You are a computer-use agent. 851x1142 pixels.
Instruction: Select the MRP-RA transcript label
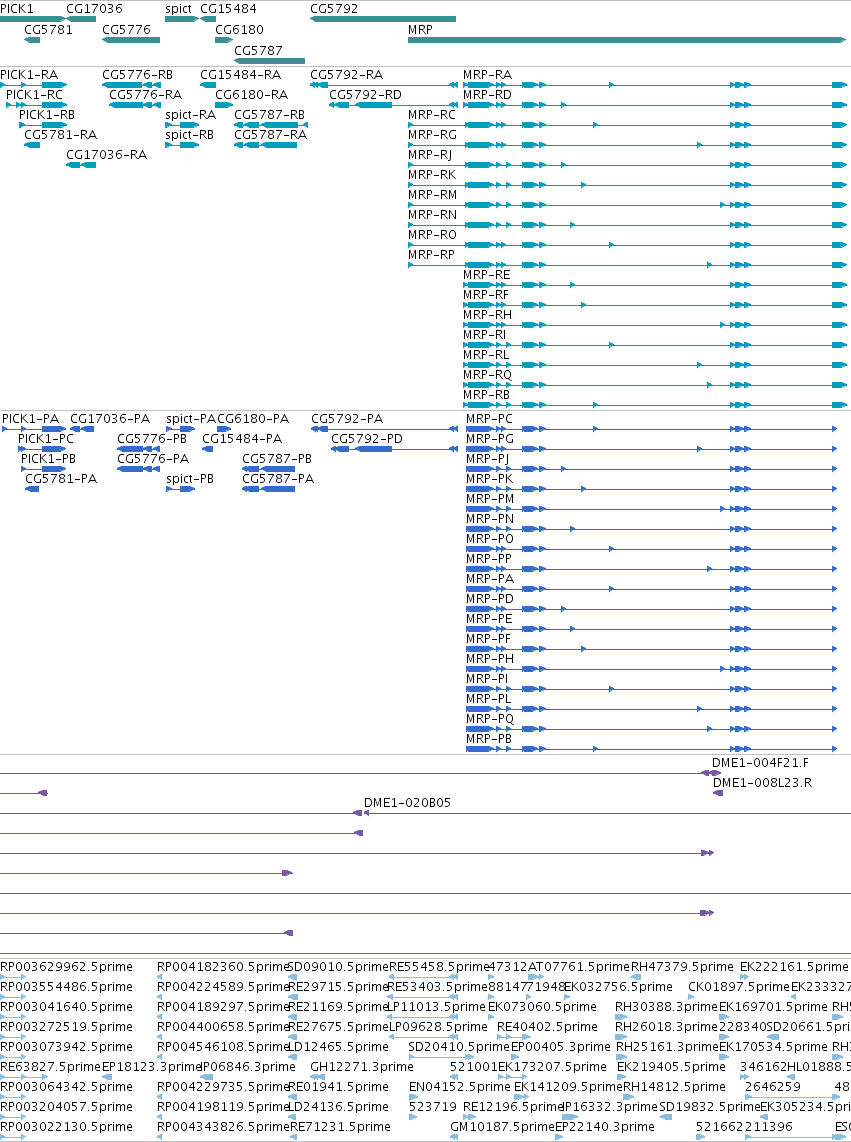487,75
